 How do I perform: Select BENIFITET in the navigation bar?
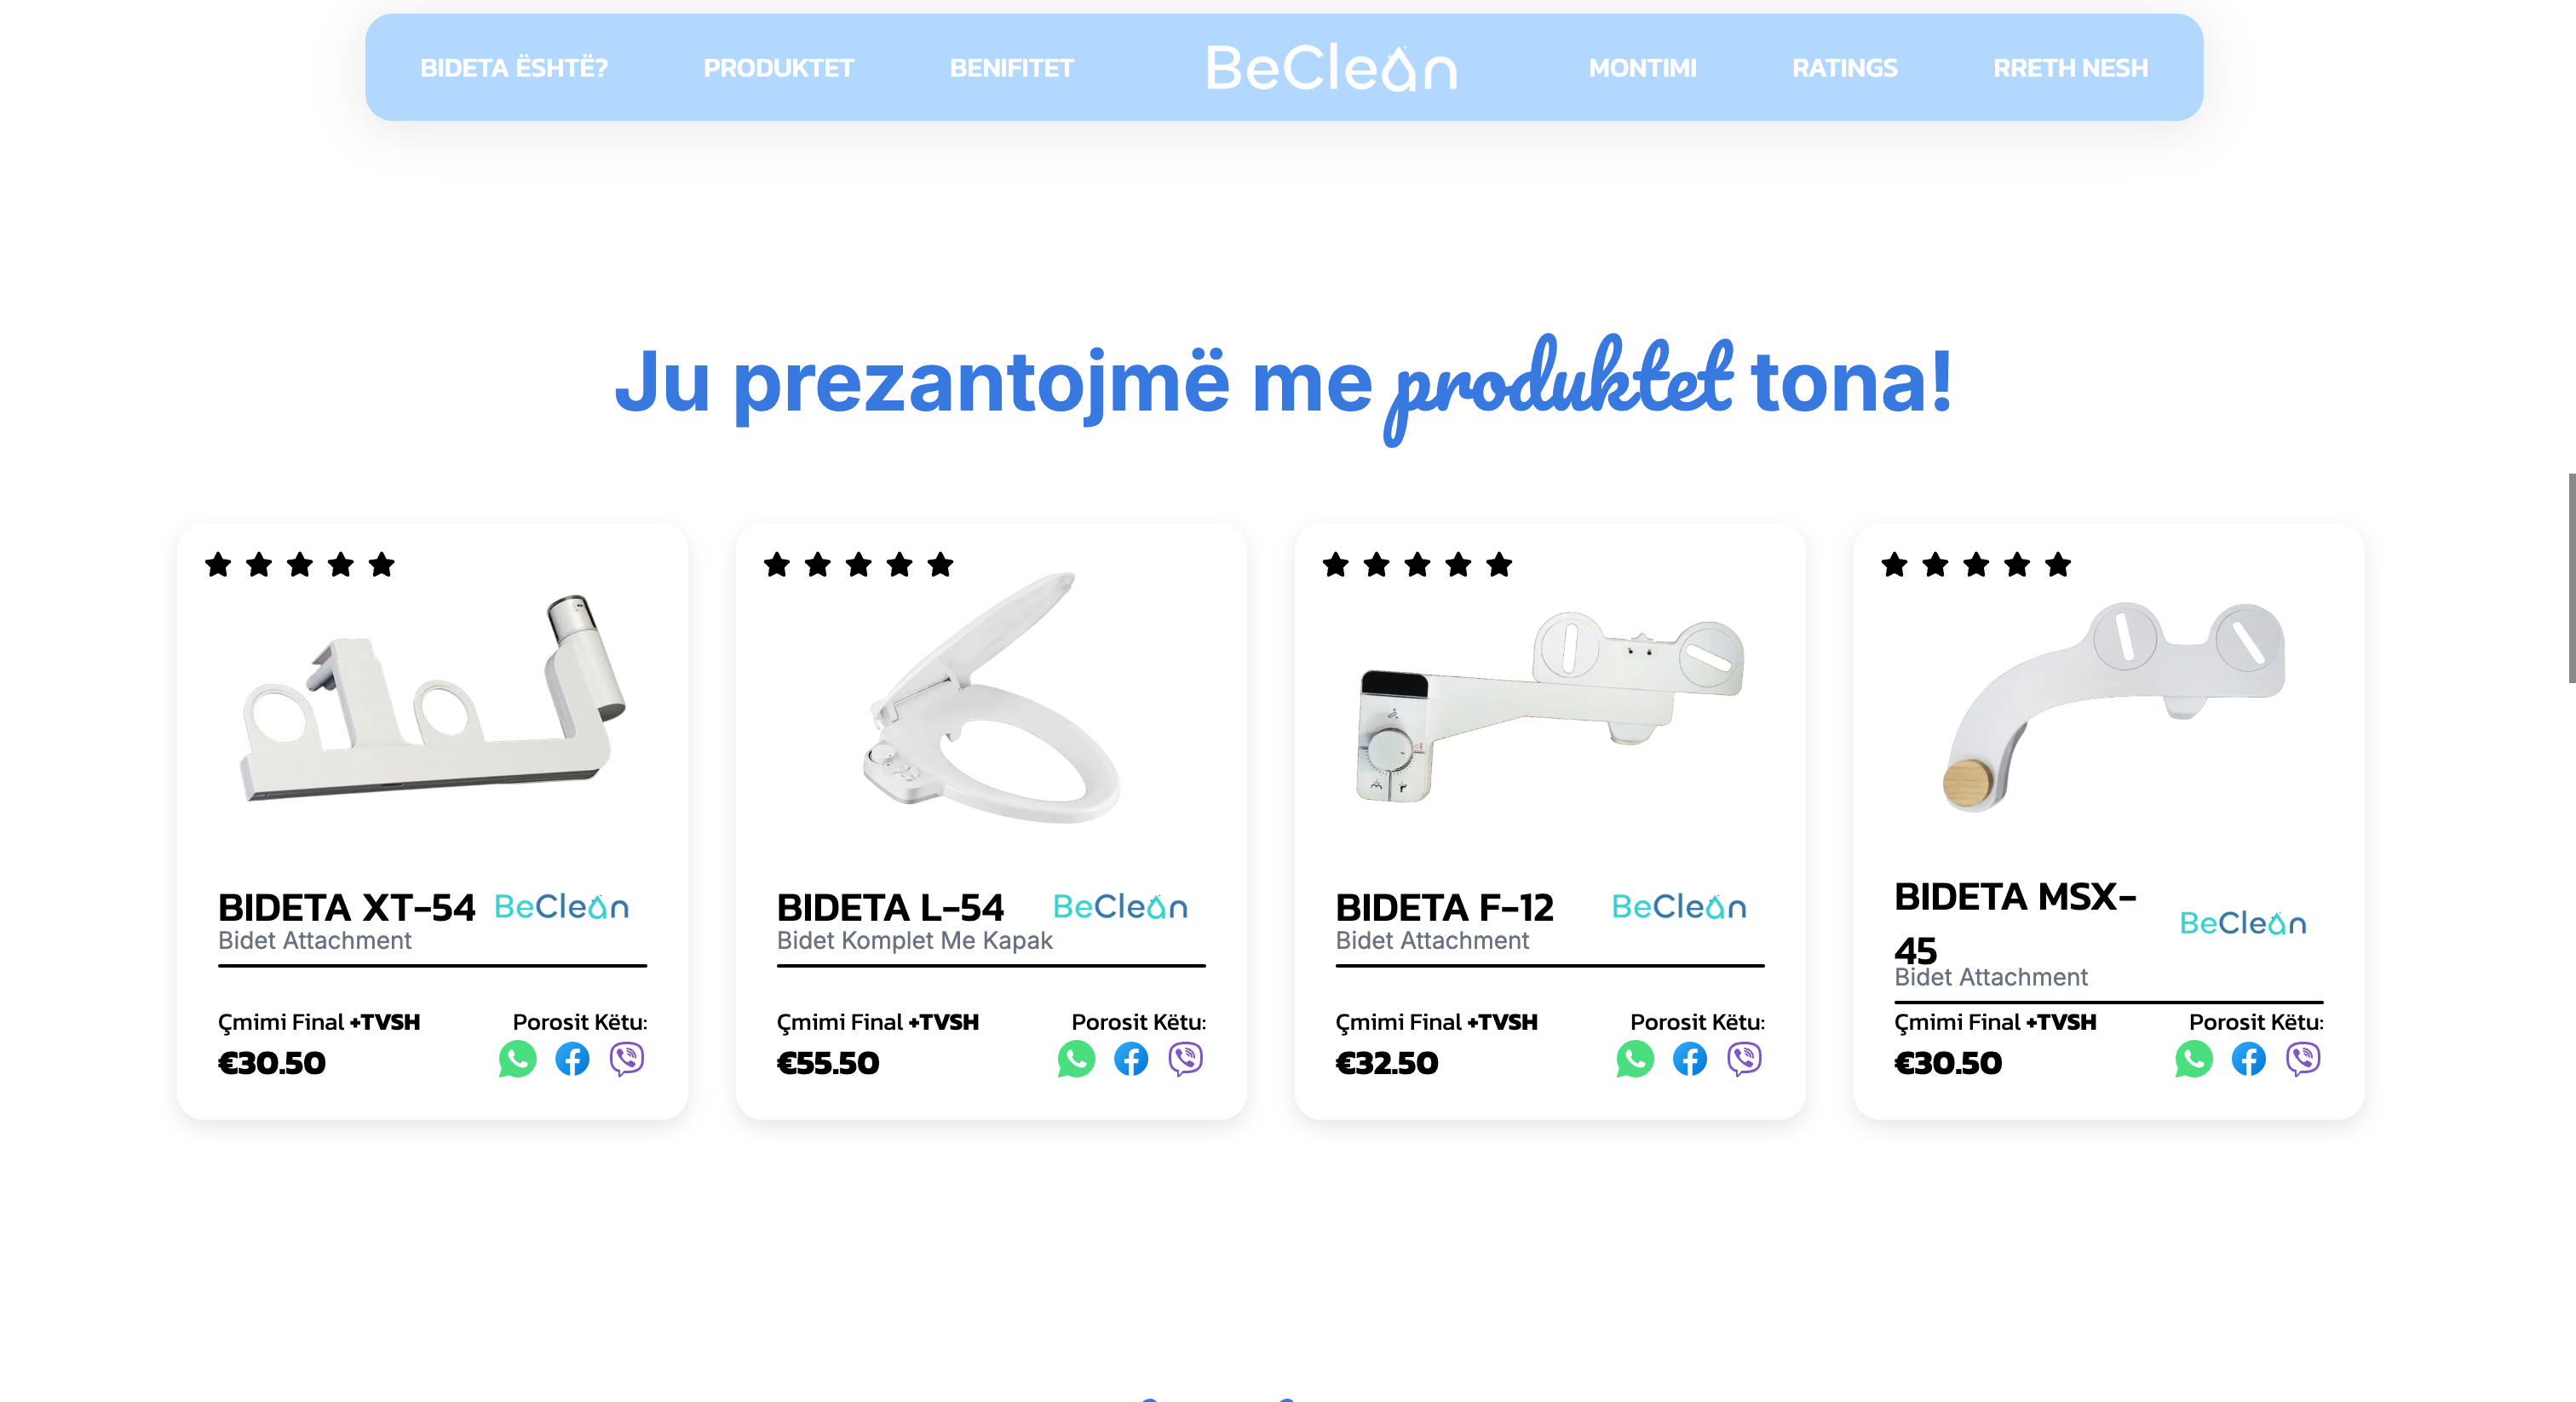[1012, 68]
